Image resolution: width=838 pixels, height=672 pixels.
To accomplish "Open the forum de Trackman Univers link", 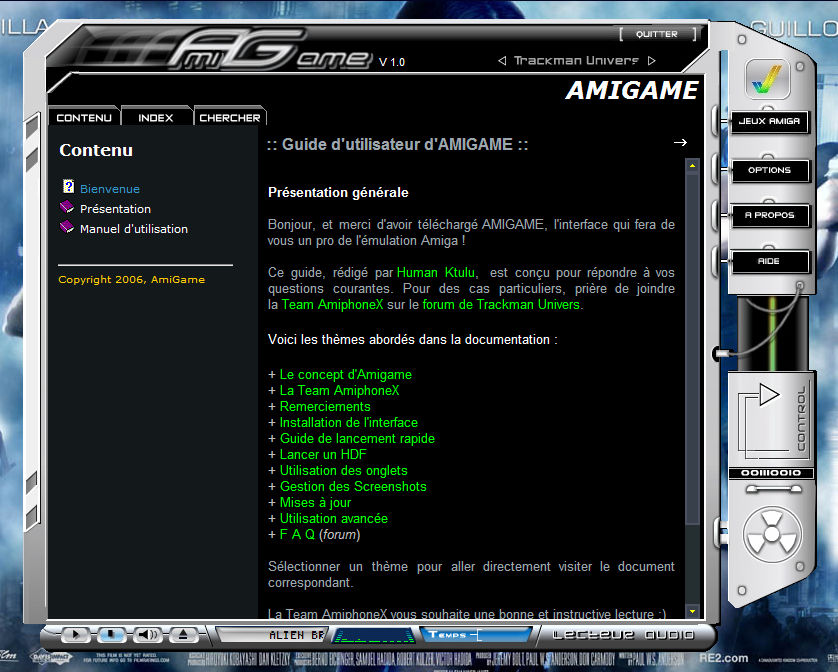I will pyautogui.click(x=501, y=305).
